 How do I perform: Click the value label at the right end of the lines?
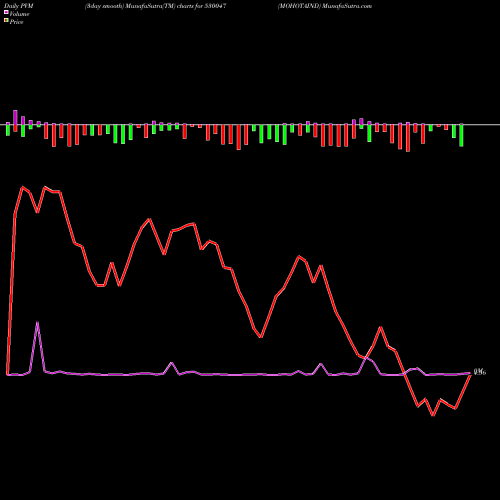[480, 372]
